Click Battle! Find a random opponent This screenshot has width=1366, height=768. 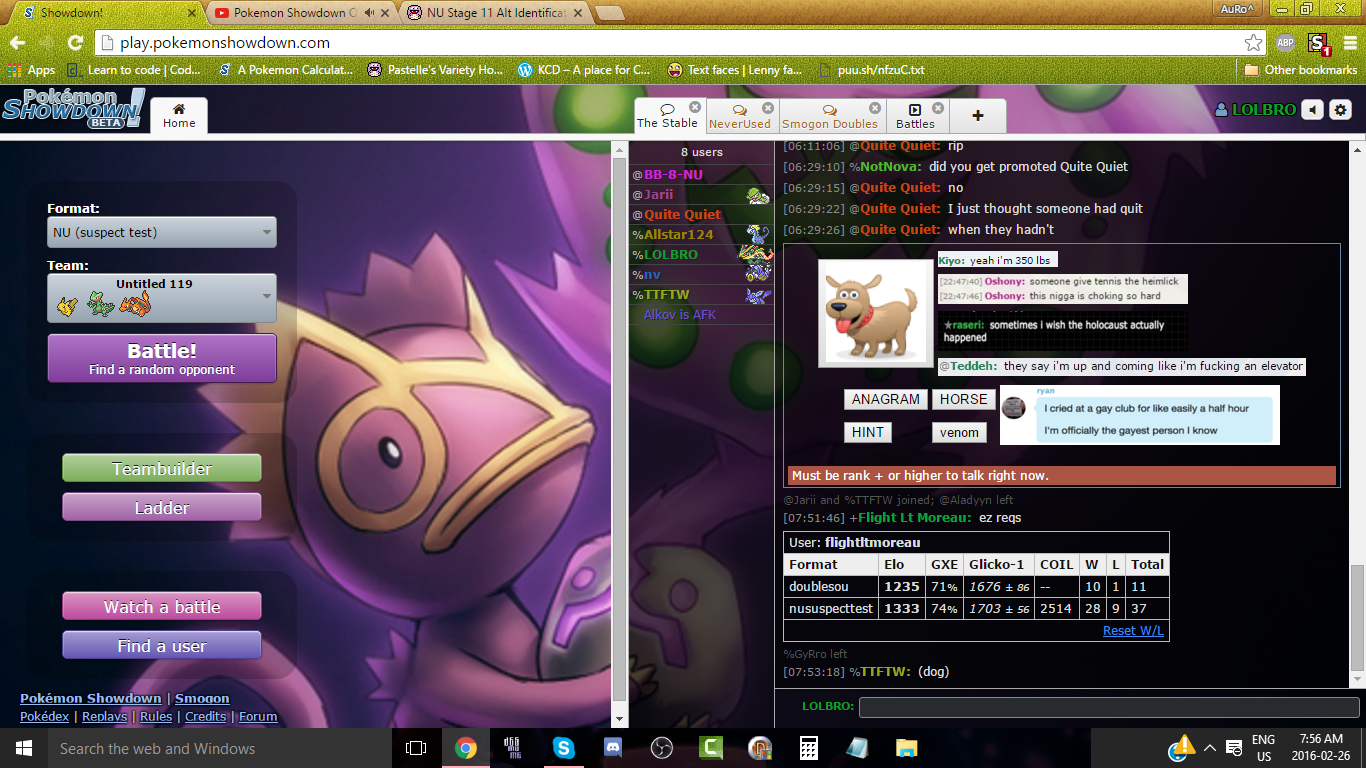(162, 358)
